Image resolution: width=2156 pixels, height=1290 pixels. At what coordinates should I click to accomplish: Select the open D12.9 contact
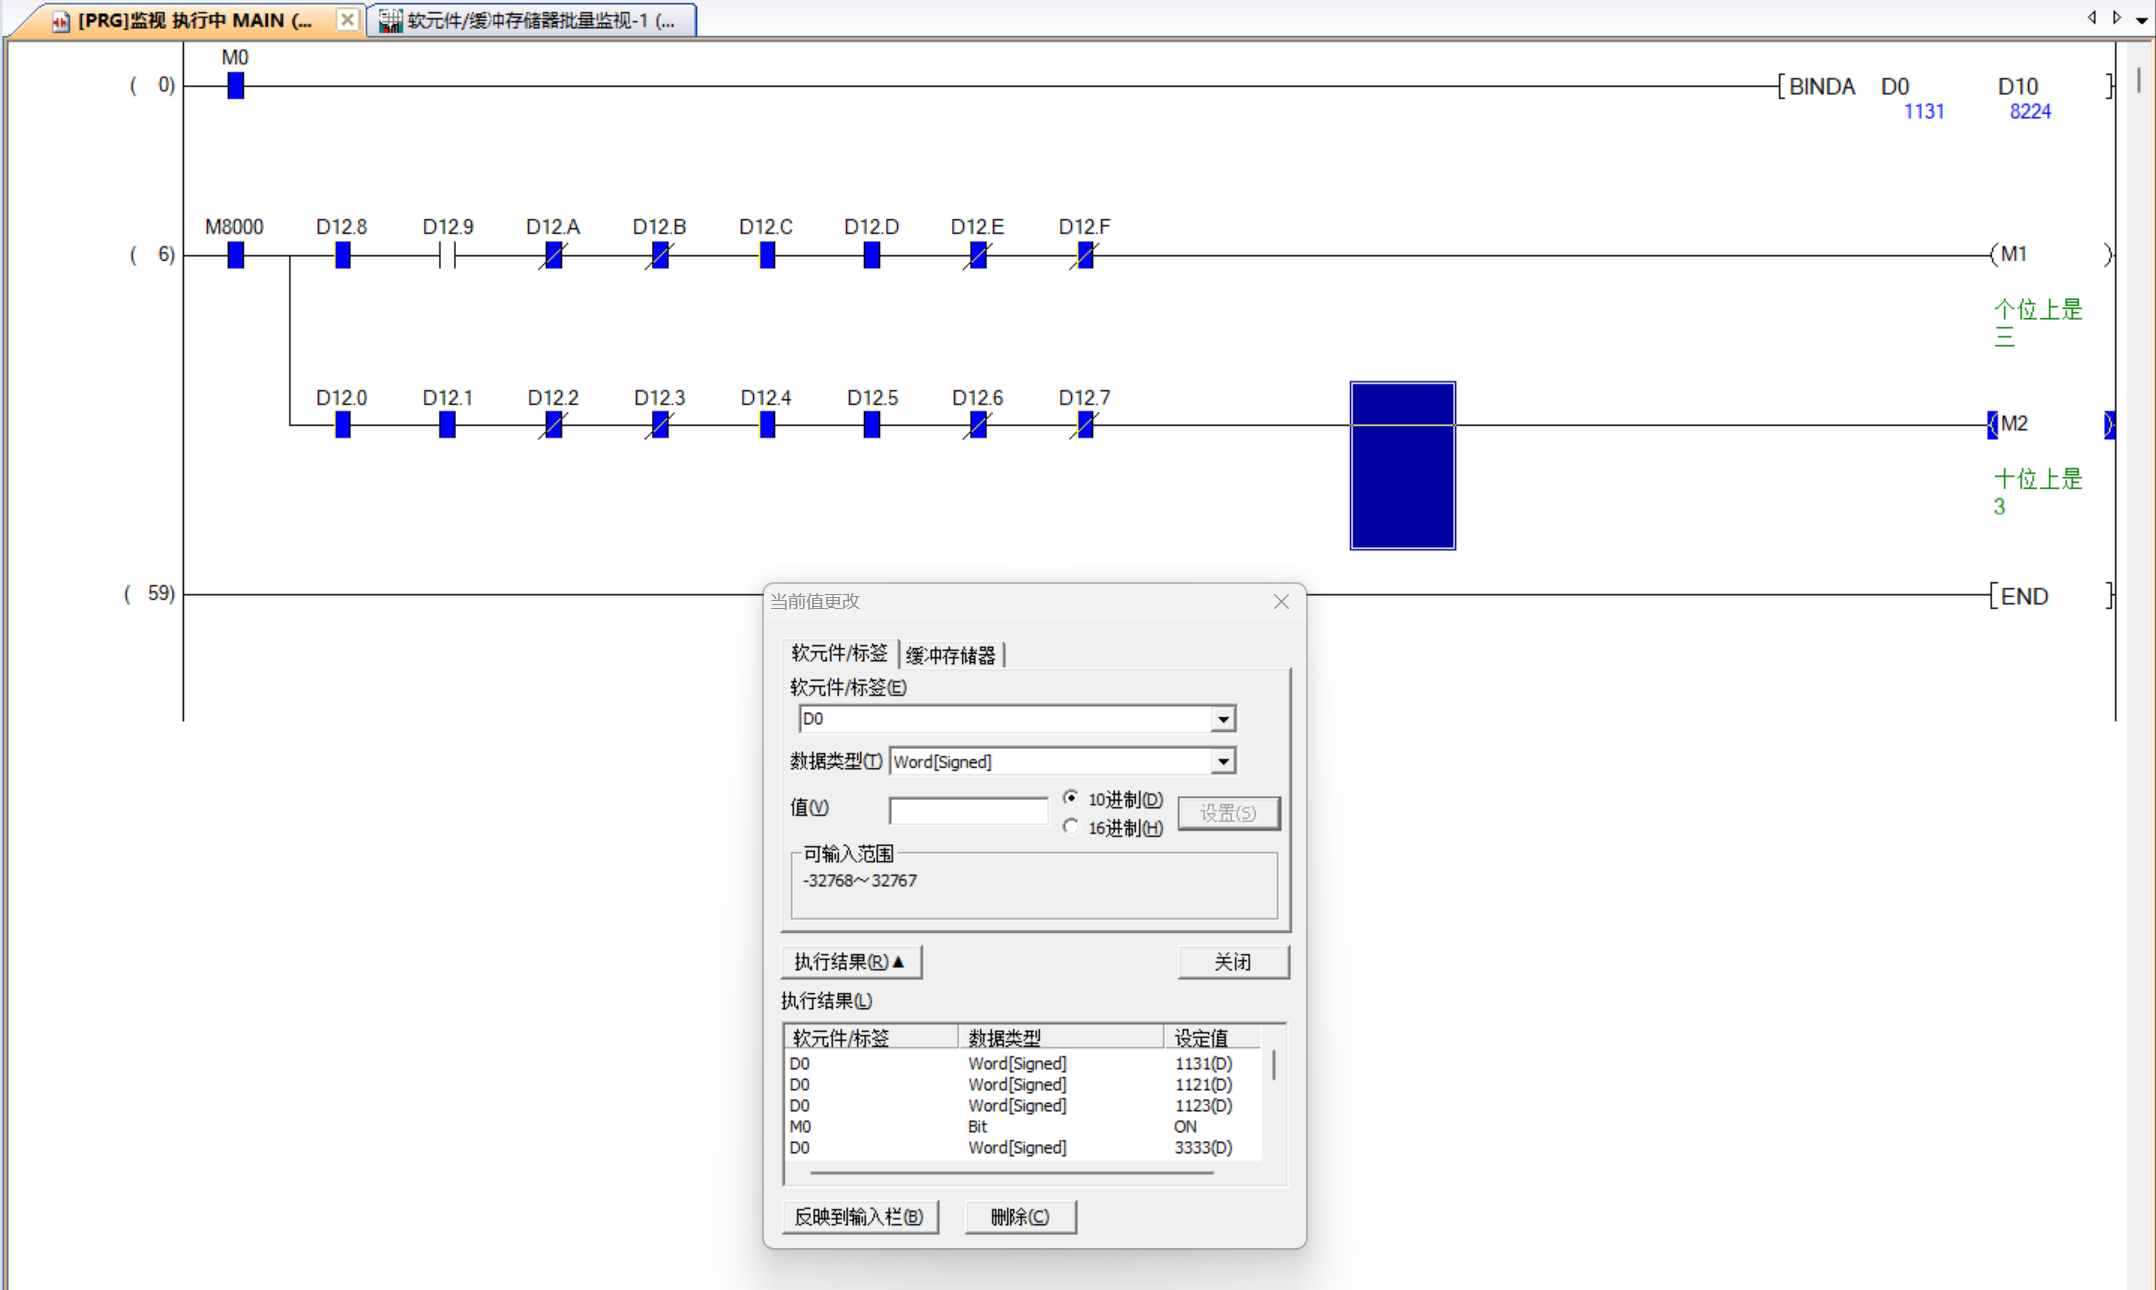447,256
